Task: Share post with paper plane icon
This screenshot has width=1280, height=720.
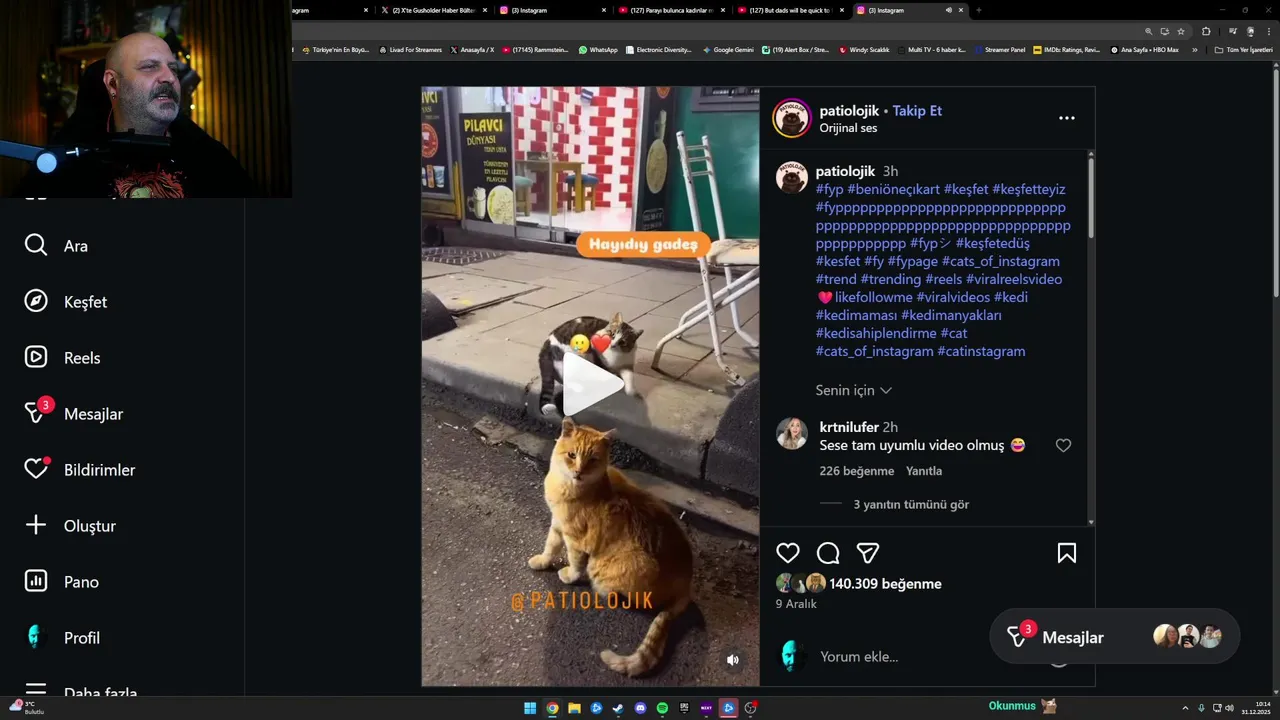Action: (868, 553)
